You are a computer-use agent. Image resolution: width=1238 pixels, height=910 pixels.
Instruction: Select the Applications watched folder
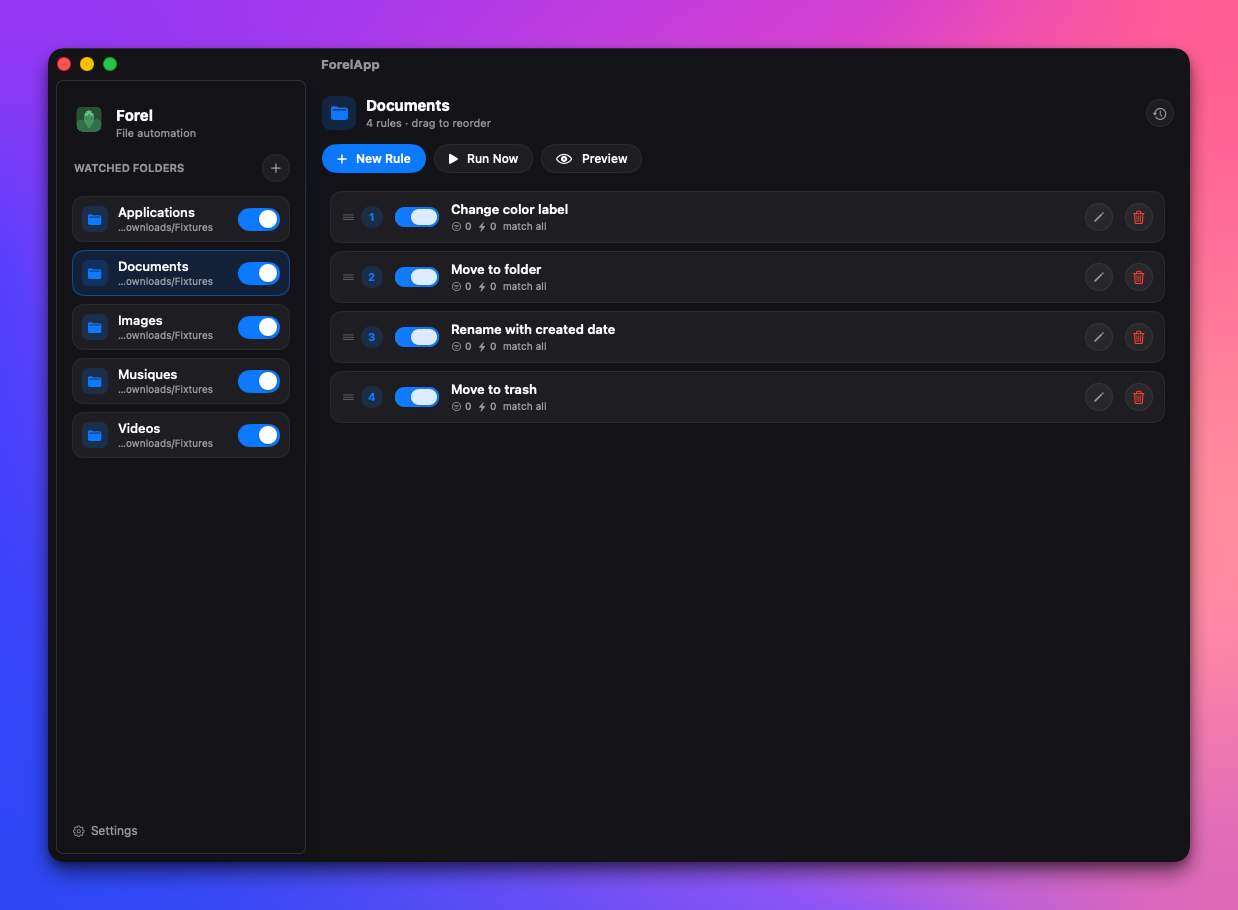click(x=181, y=219)
